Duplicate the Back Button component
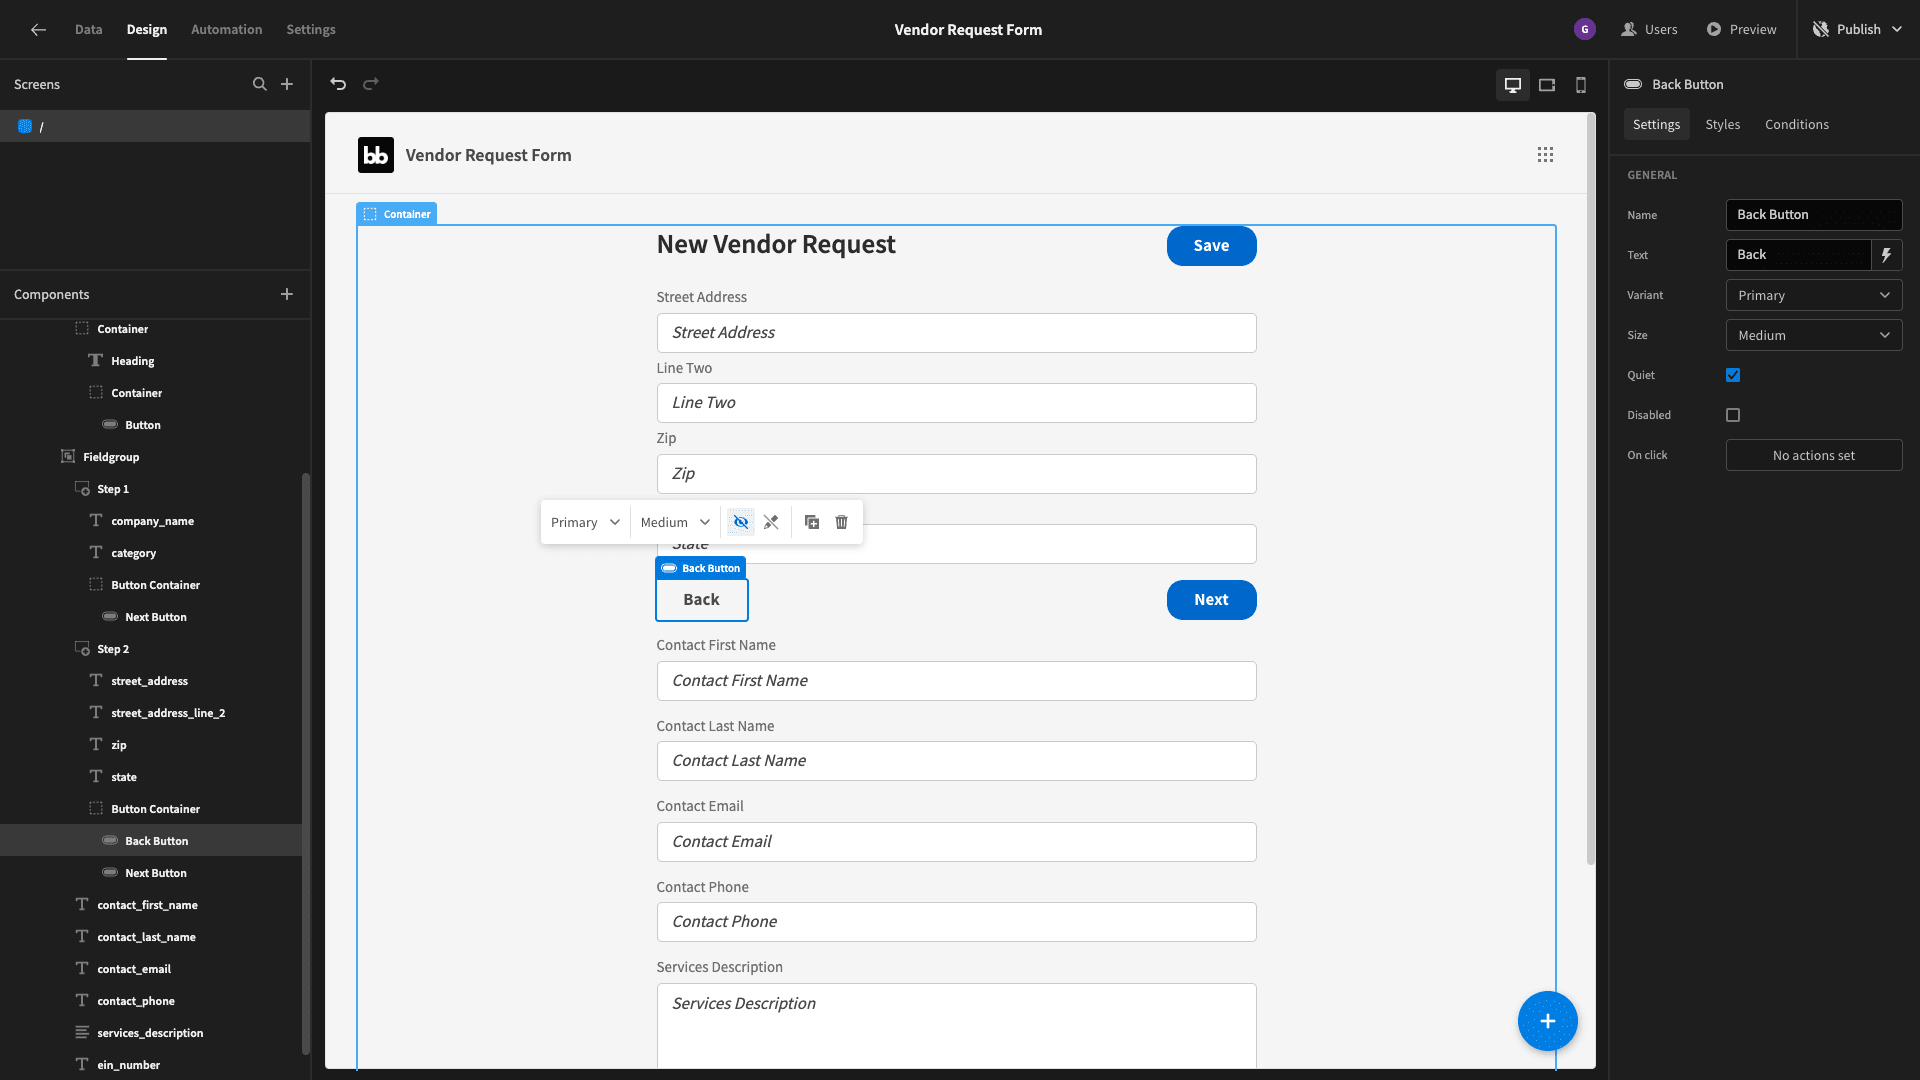Screen dimensions: 1920x1080 point(812,522)
